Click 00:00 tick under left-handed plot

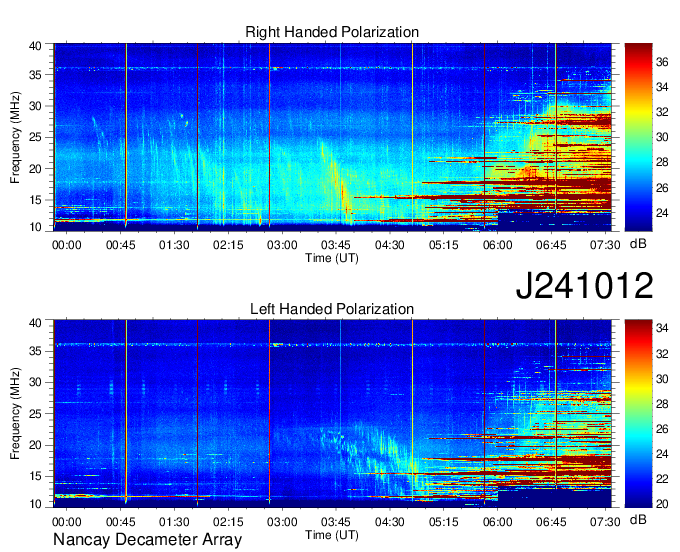pyautogui.click(x=67, y=522)
